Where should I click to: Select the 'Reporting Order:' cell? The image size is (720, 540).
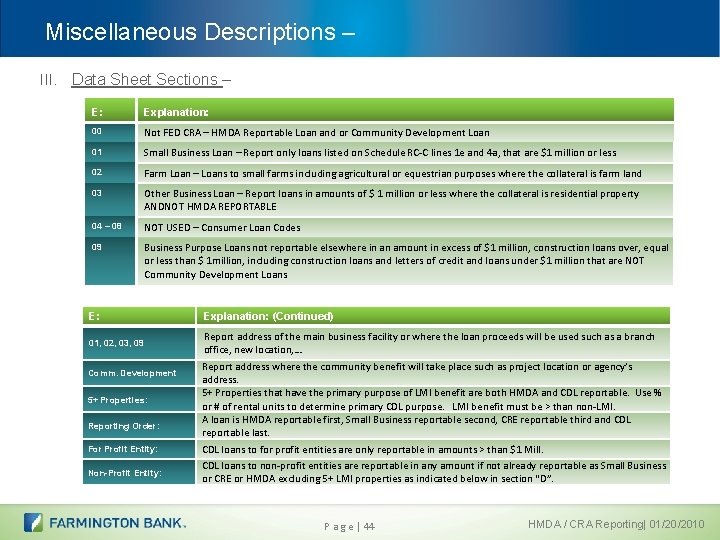click(139, 426)
